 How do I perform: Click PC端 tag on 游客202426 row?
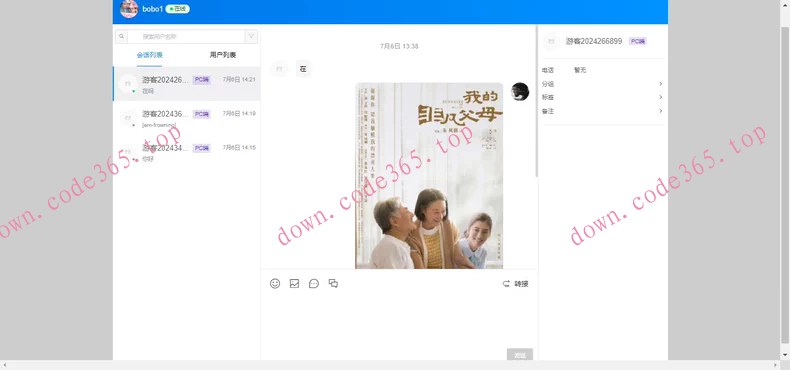point(202,80)
